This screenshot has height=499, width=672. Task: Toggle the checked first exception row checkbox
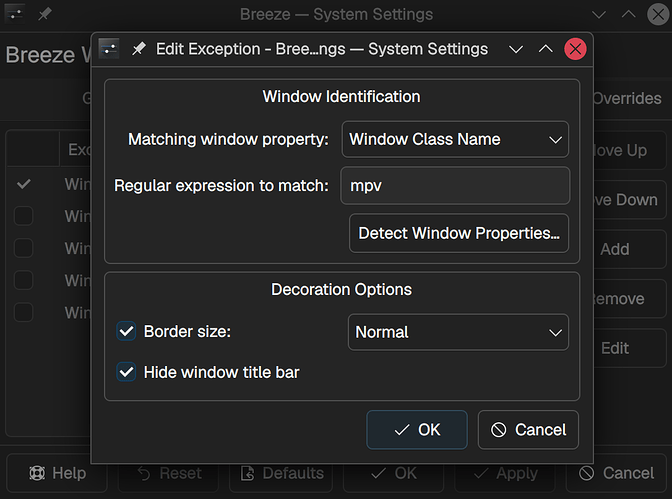24,184
